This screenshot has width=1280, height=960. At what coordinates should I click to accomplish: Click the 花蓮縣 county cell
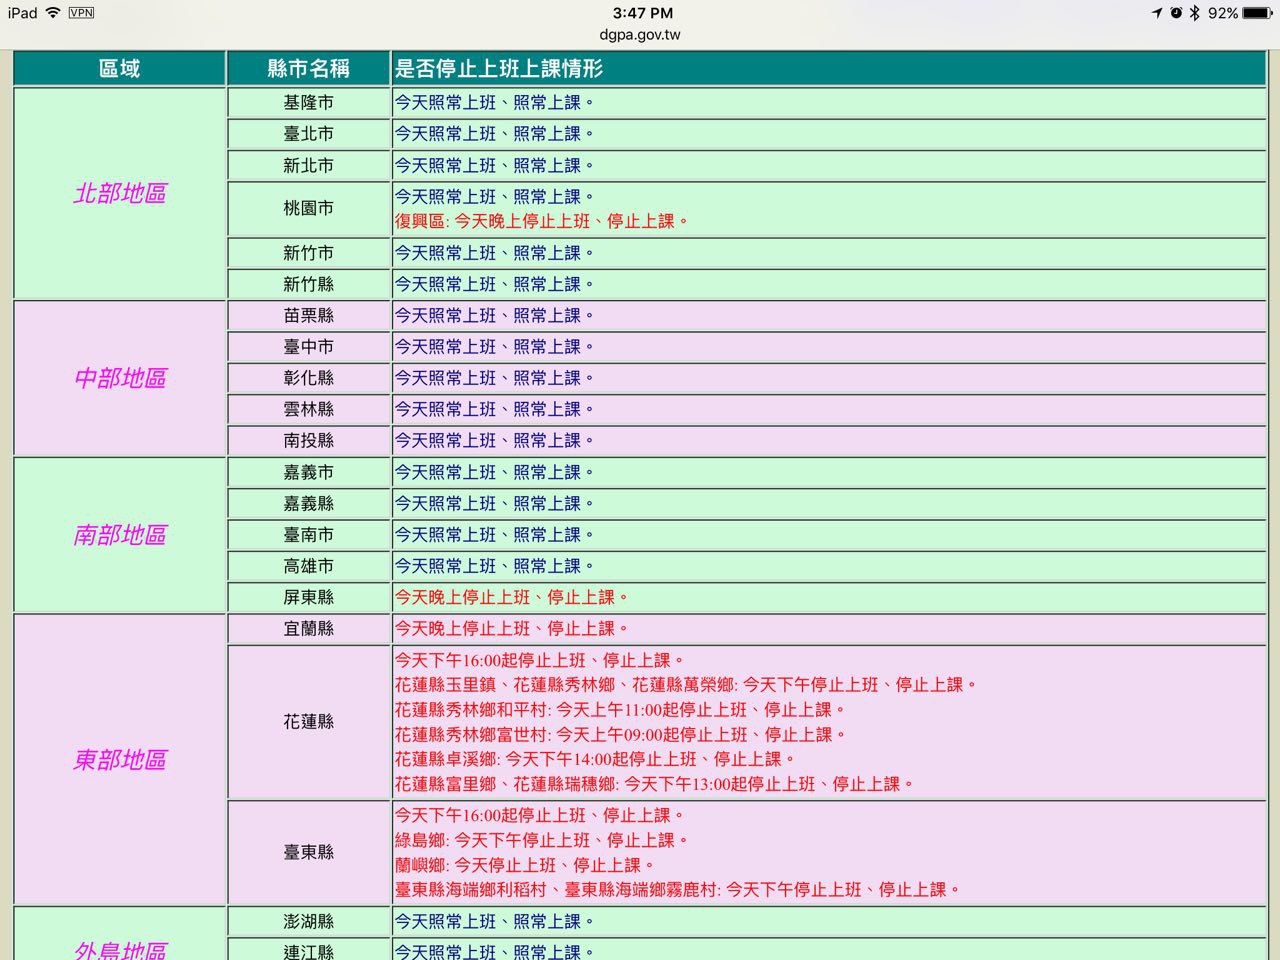(x=308, y=722)
